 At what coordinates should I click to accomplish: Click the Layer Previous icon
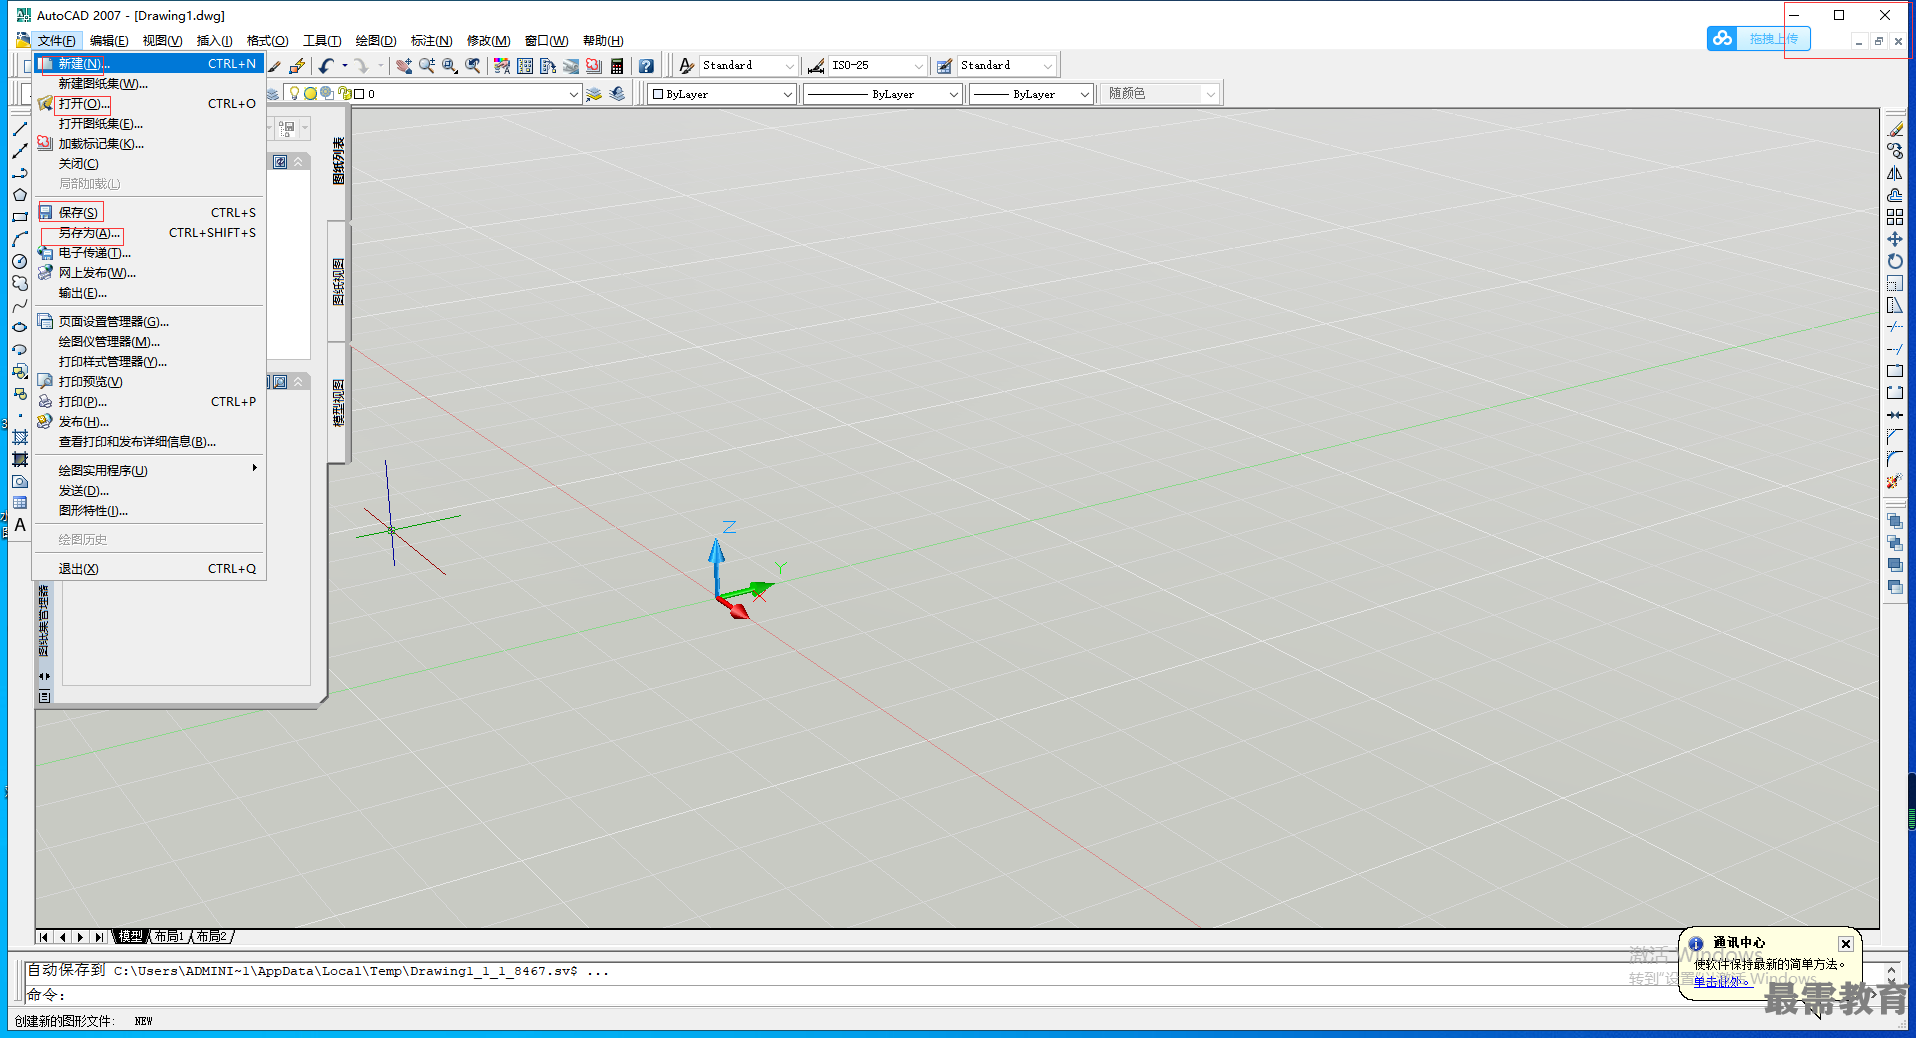point(617,94)
